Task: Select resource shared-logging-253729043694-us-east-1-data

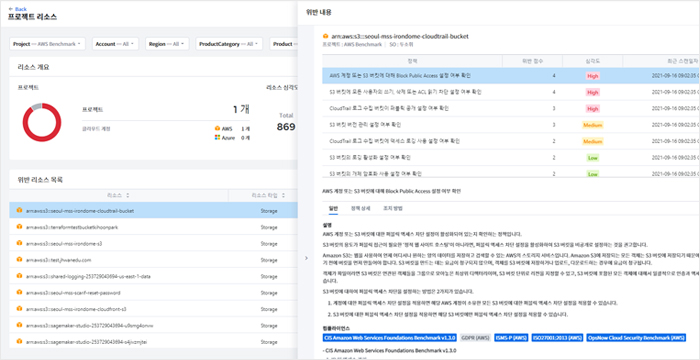Action: tap(88, 276)
